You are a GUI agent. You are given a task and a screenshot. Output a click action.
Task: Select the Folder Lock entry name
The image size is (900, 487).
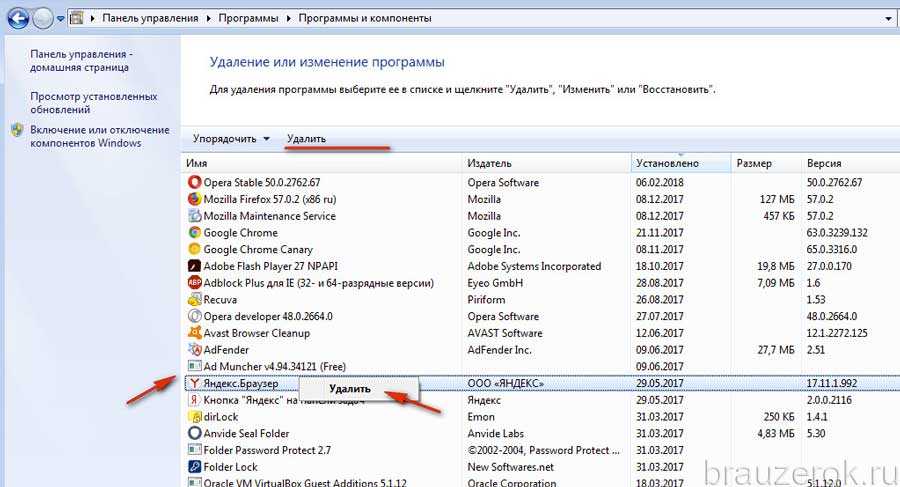coord(230,467)
